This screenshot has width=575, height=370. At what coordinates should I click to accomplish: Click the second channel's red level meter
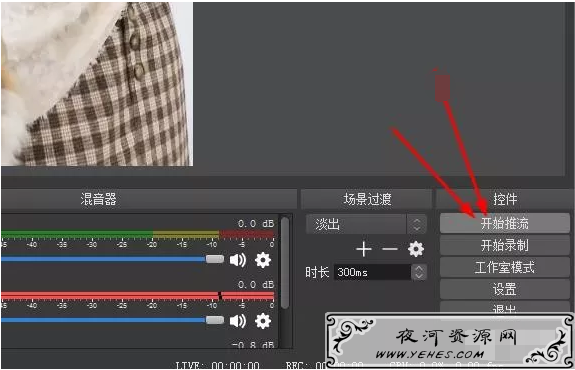(138, 296)
